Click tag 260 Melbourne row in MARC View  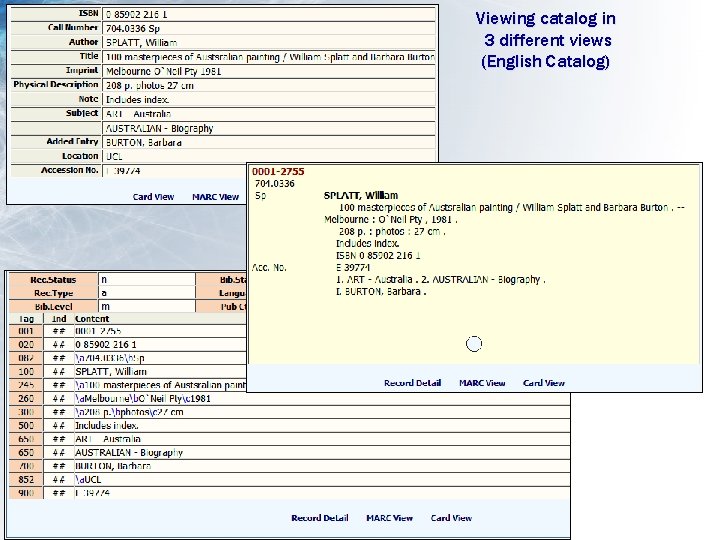[289, 399]
